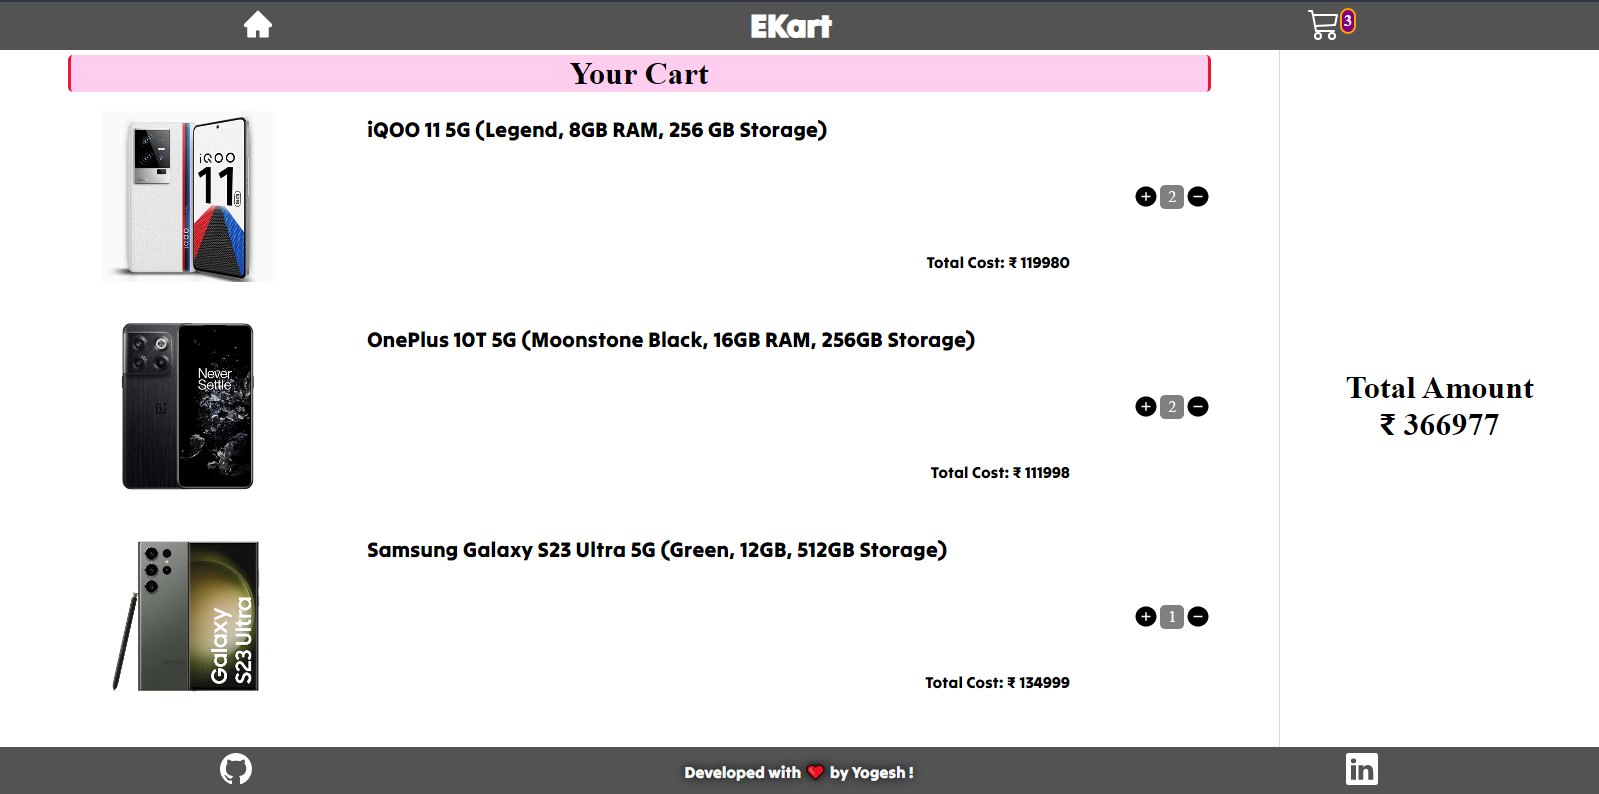Click Total Cost ₹ 119980
Viewport: 1599px width, 794px height.
pos(998,263)
